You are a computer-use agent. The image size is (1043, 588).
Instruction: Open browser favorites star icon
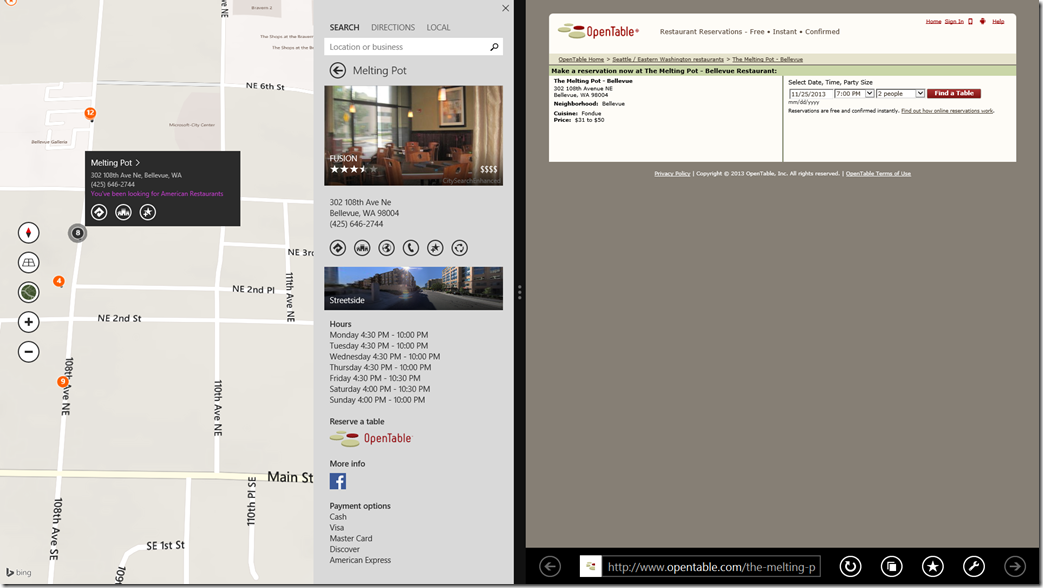[932, 567]
